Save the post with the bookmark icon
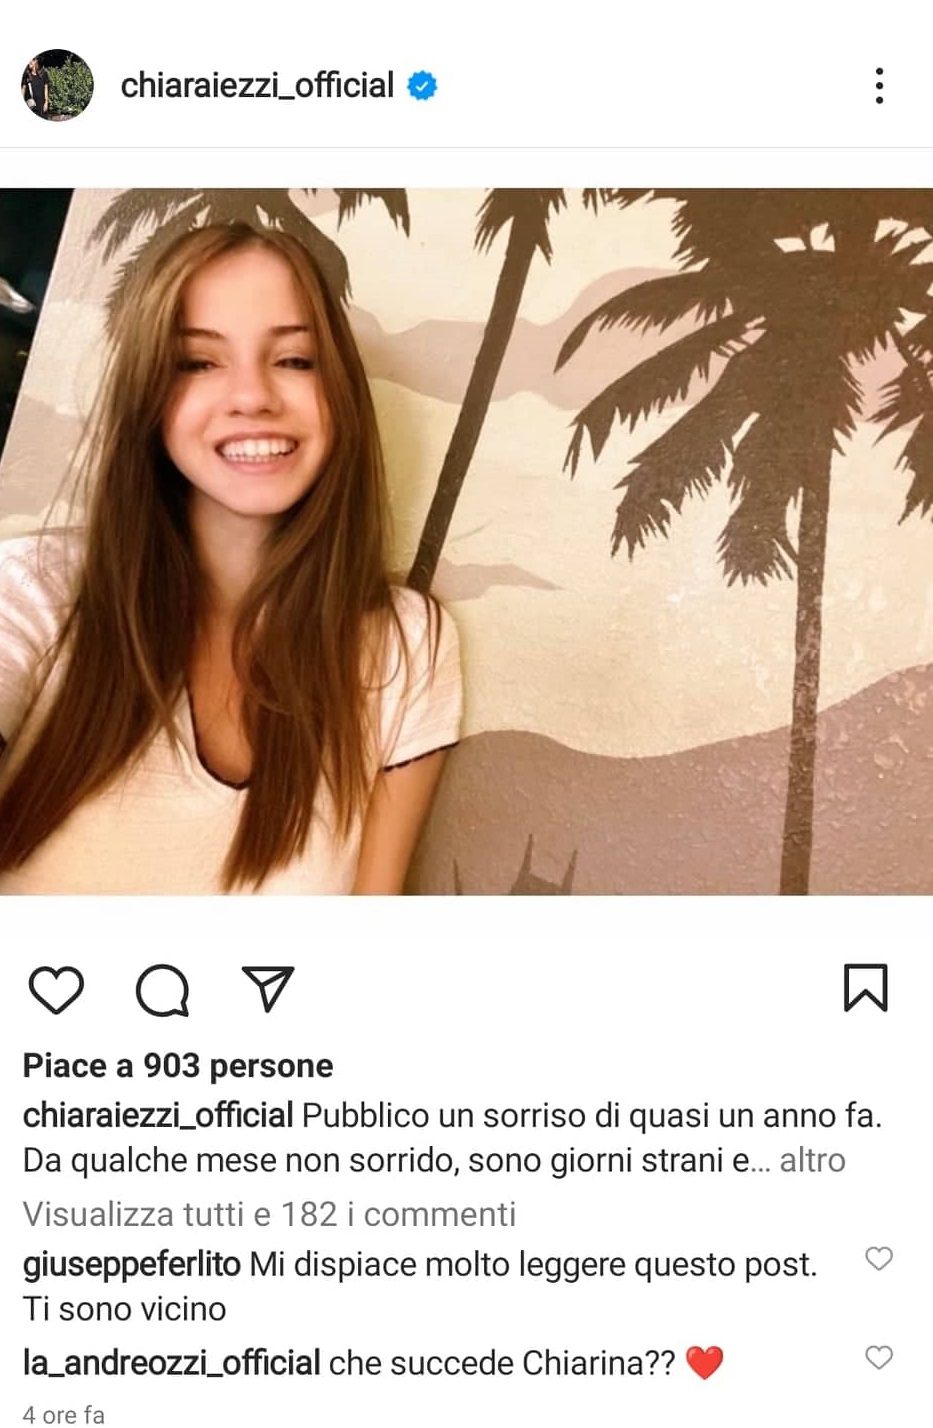This screenshot has width=933, height=1428. click(x=866, y=988)
